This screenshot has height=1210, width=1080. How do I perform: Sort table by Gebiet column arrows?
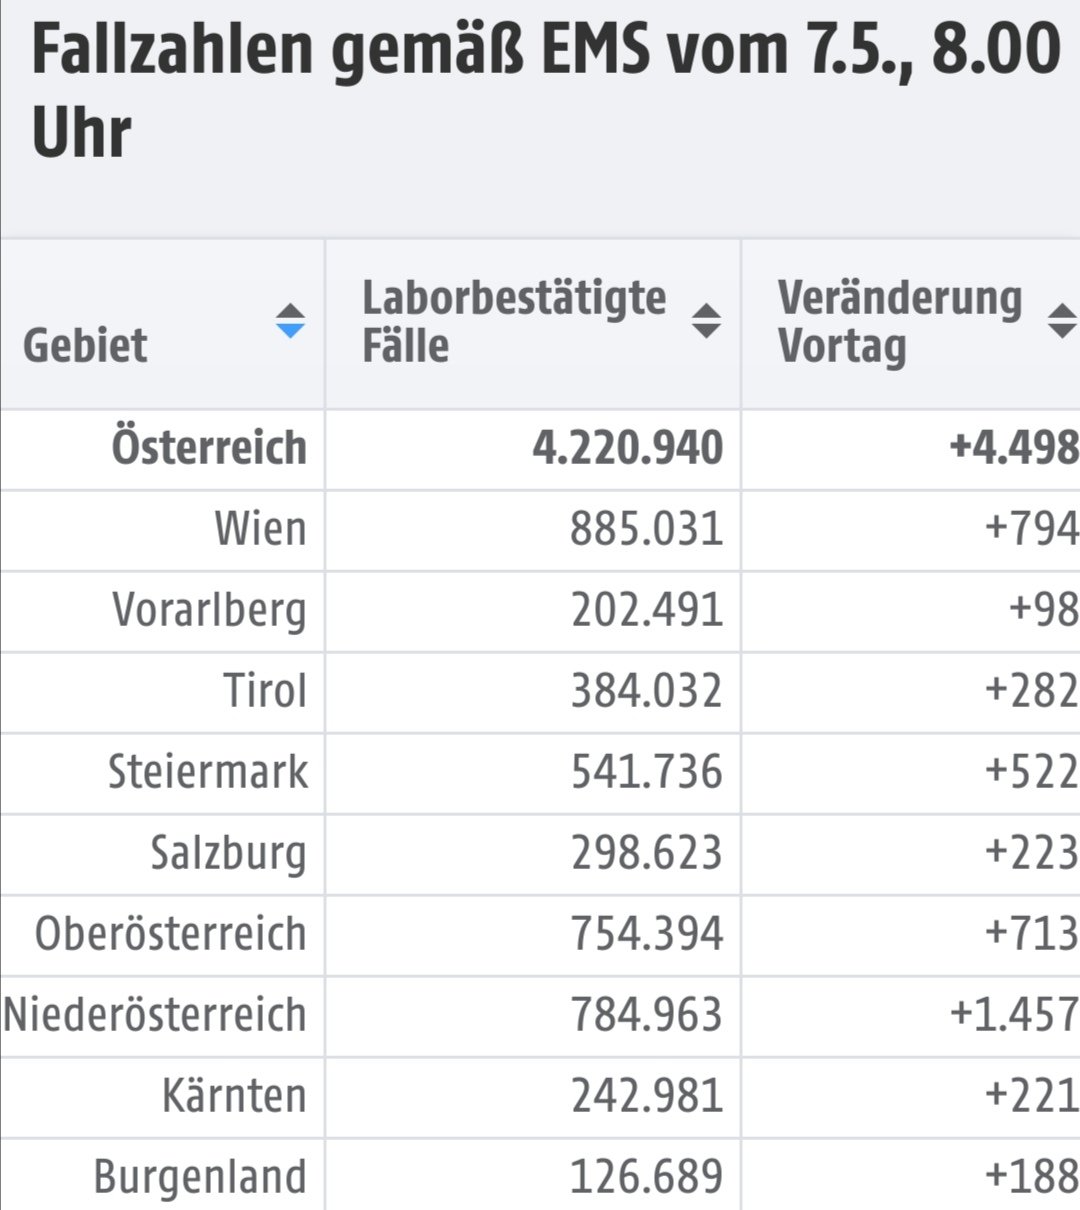coord(290,320)
